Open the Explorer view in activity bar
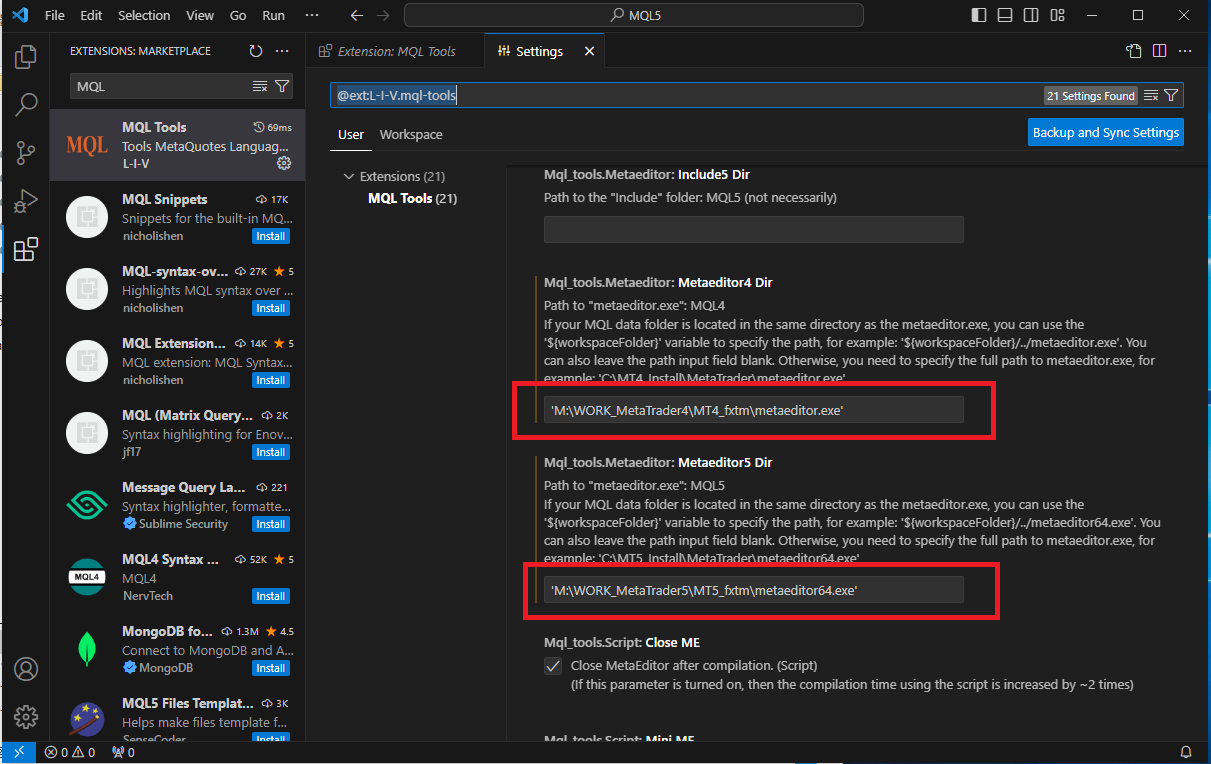The width and height of the screenshot is (1211, 764). click(26, 57)
